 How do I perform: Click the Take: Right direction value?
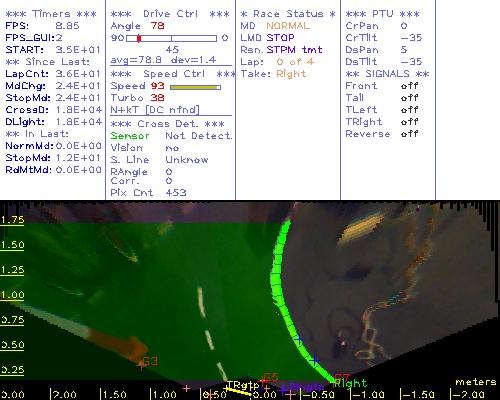[291, 74]
